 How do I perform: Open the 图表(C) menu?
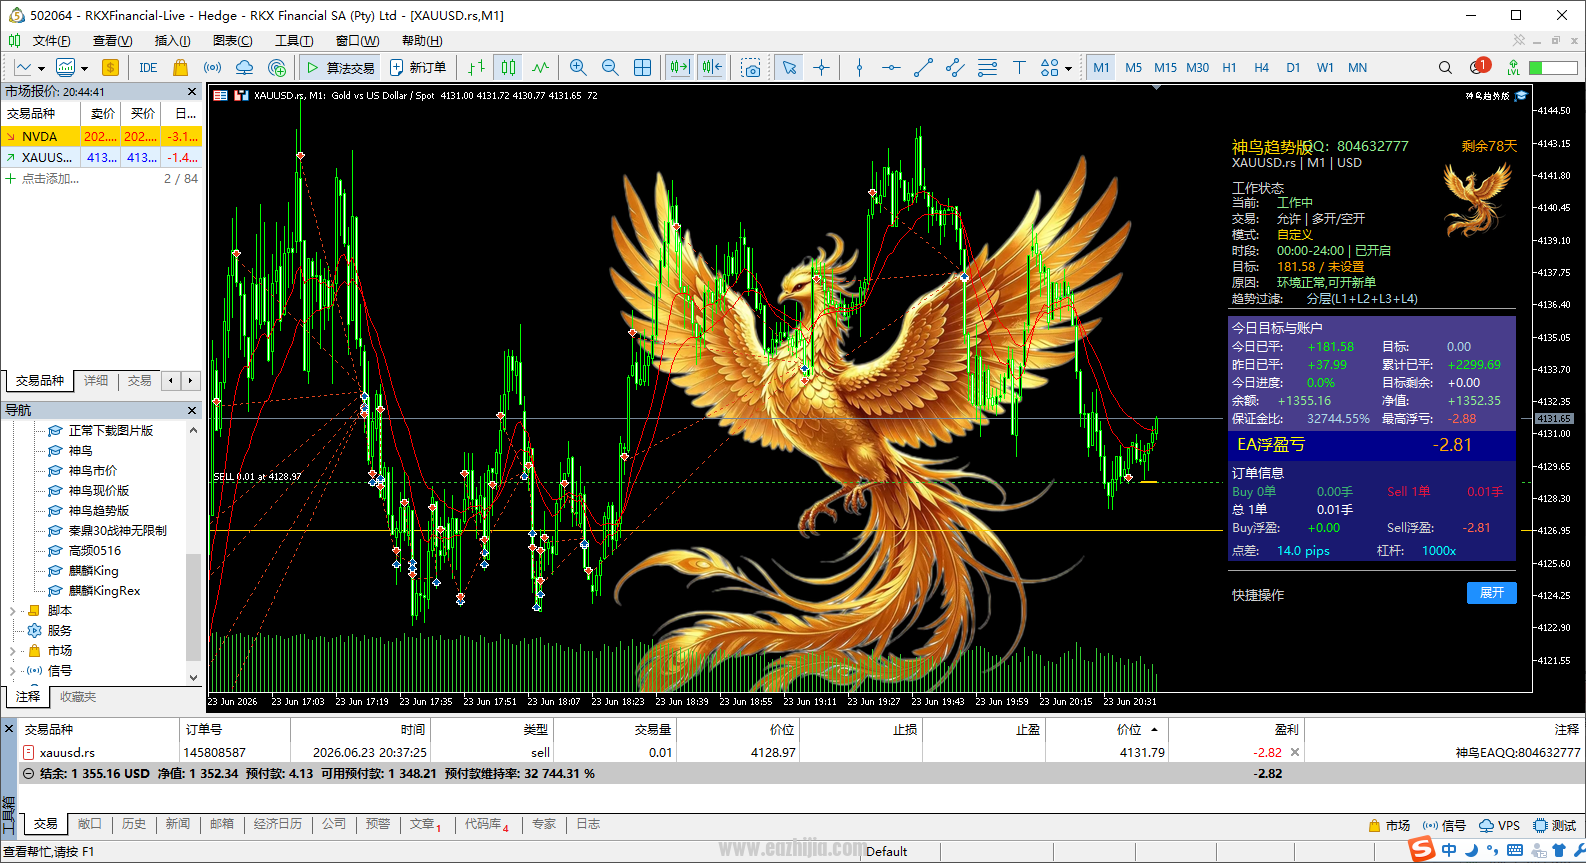coord(233,41)
